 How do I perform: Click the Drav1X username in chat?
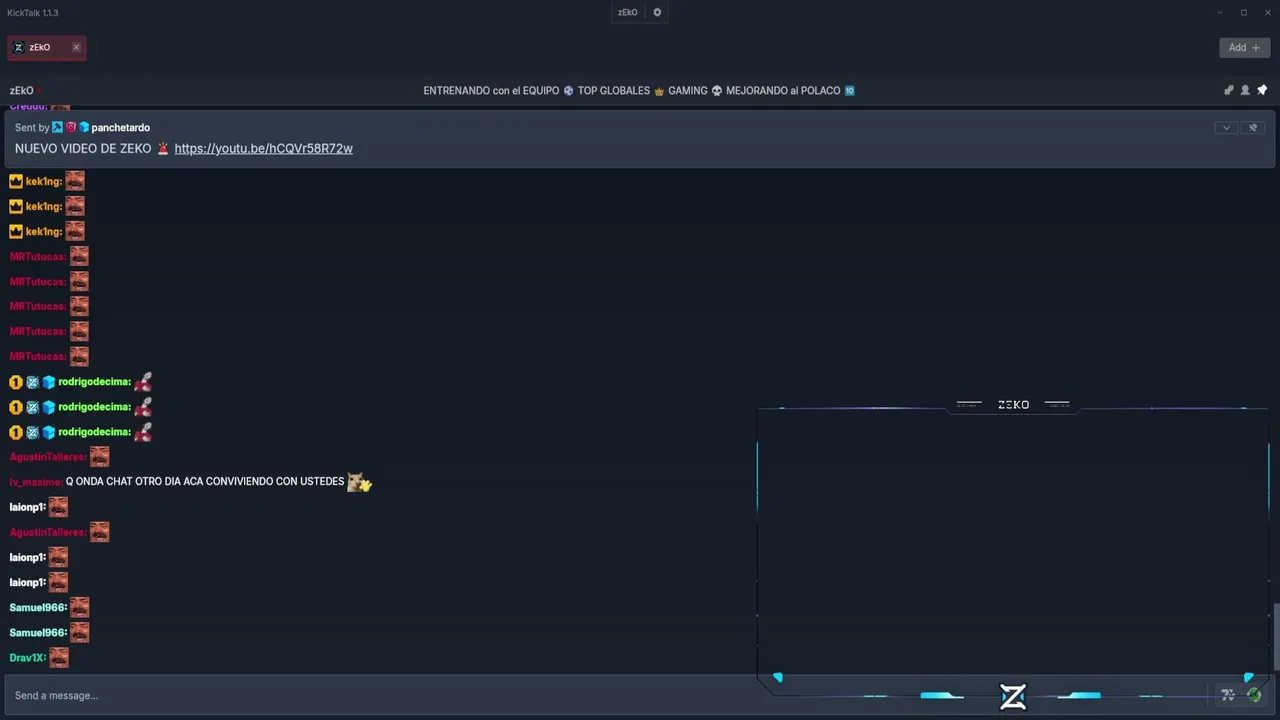coord(27,658)
